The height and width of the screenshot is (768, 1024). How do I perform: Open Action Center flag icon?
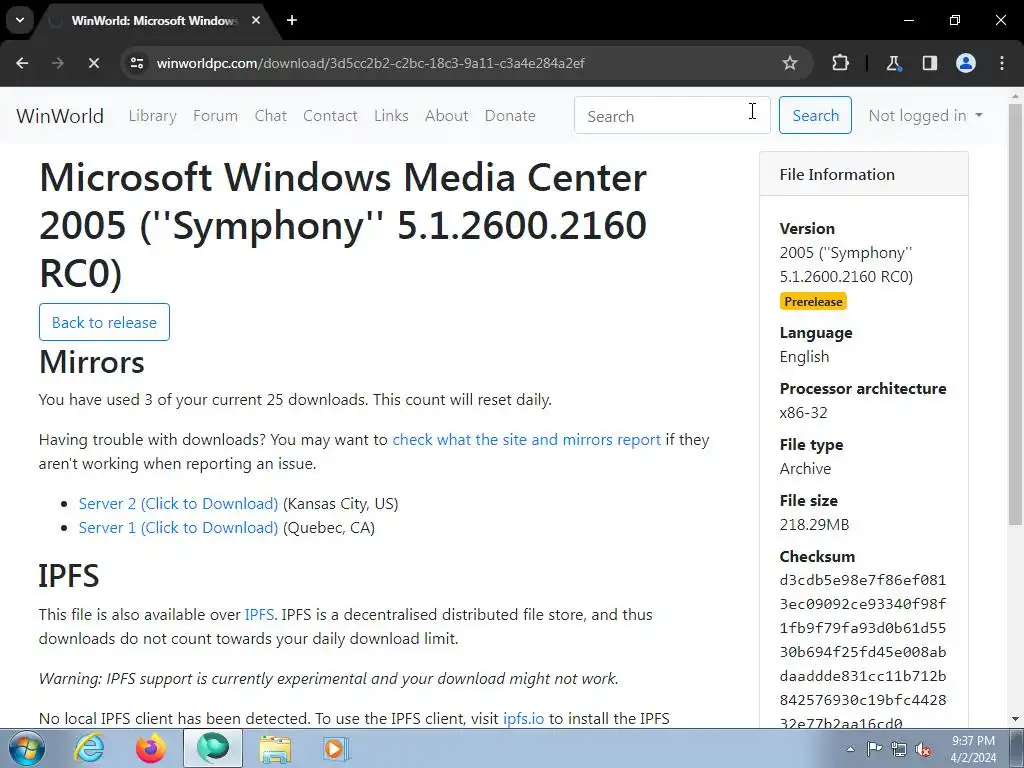[x=874, y=749]
